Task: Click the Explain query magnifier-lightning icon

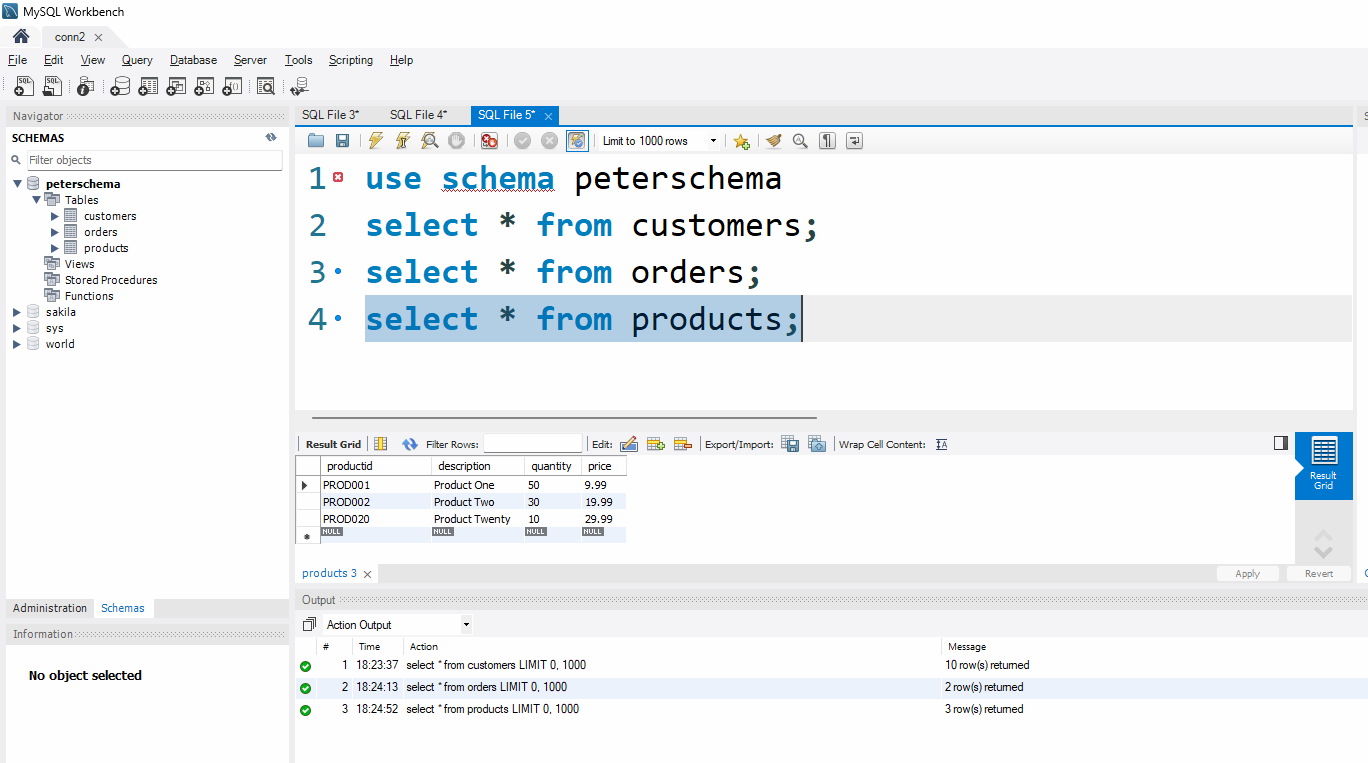Action: pos(430,141)
